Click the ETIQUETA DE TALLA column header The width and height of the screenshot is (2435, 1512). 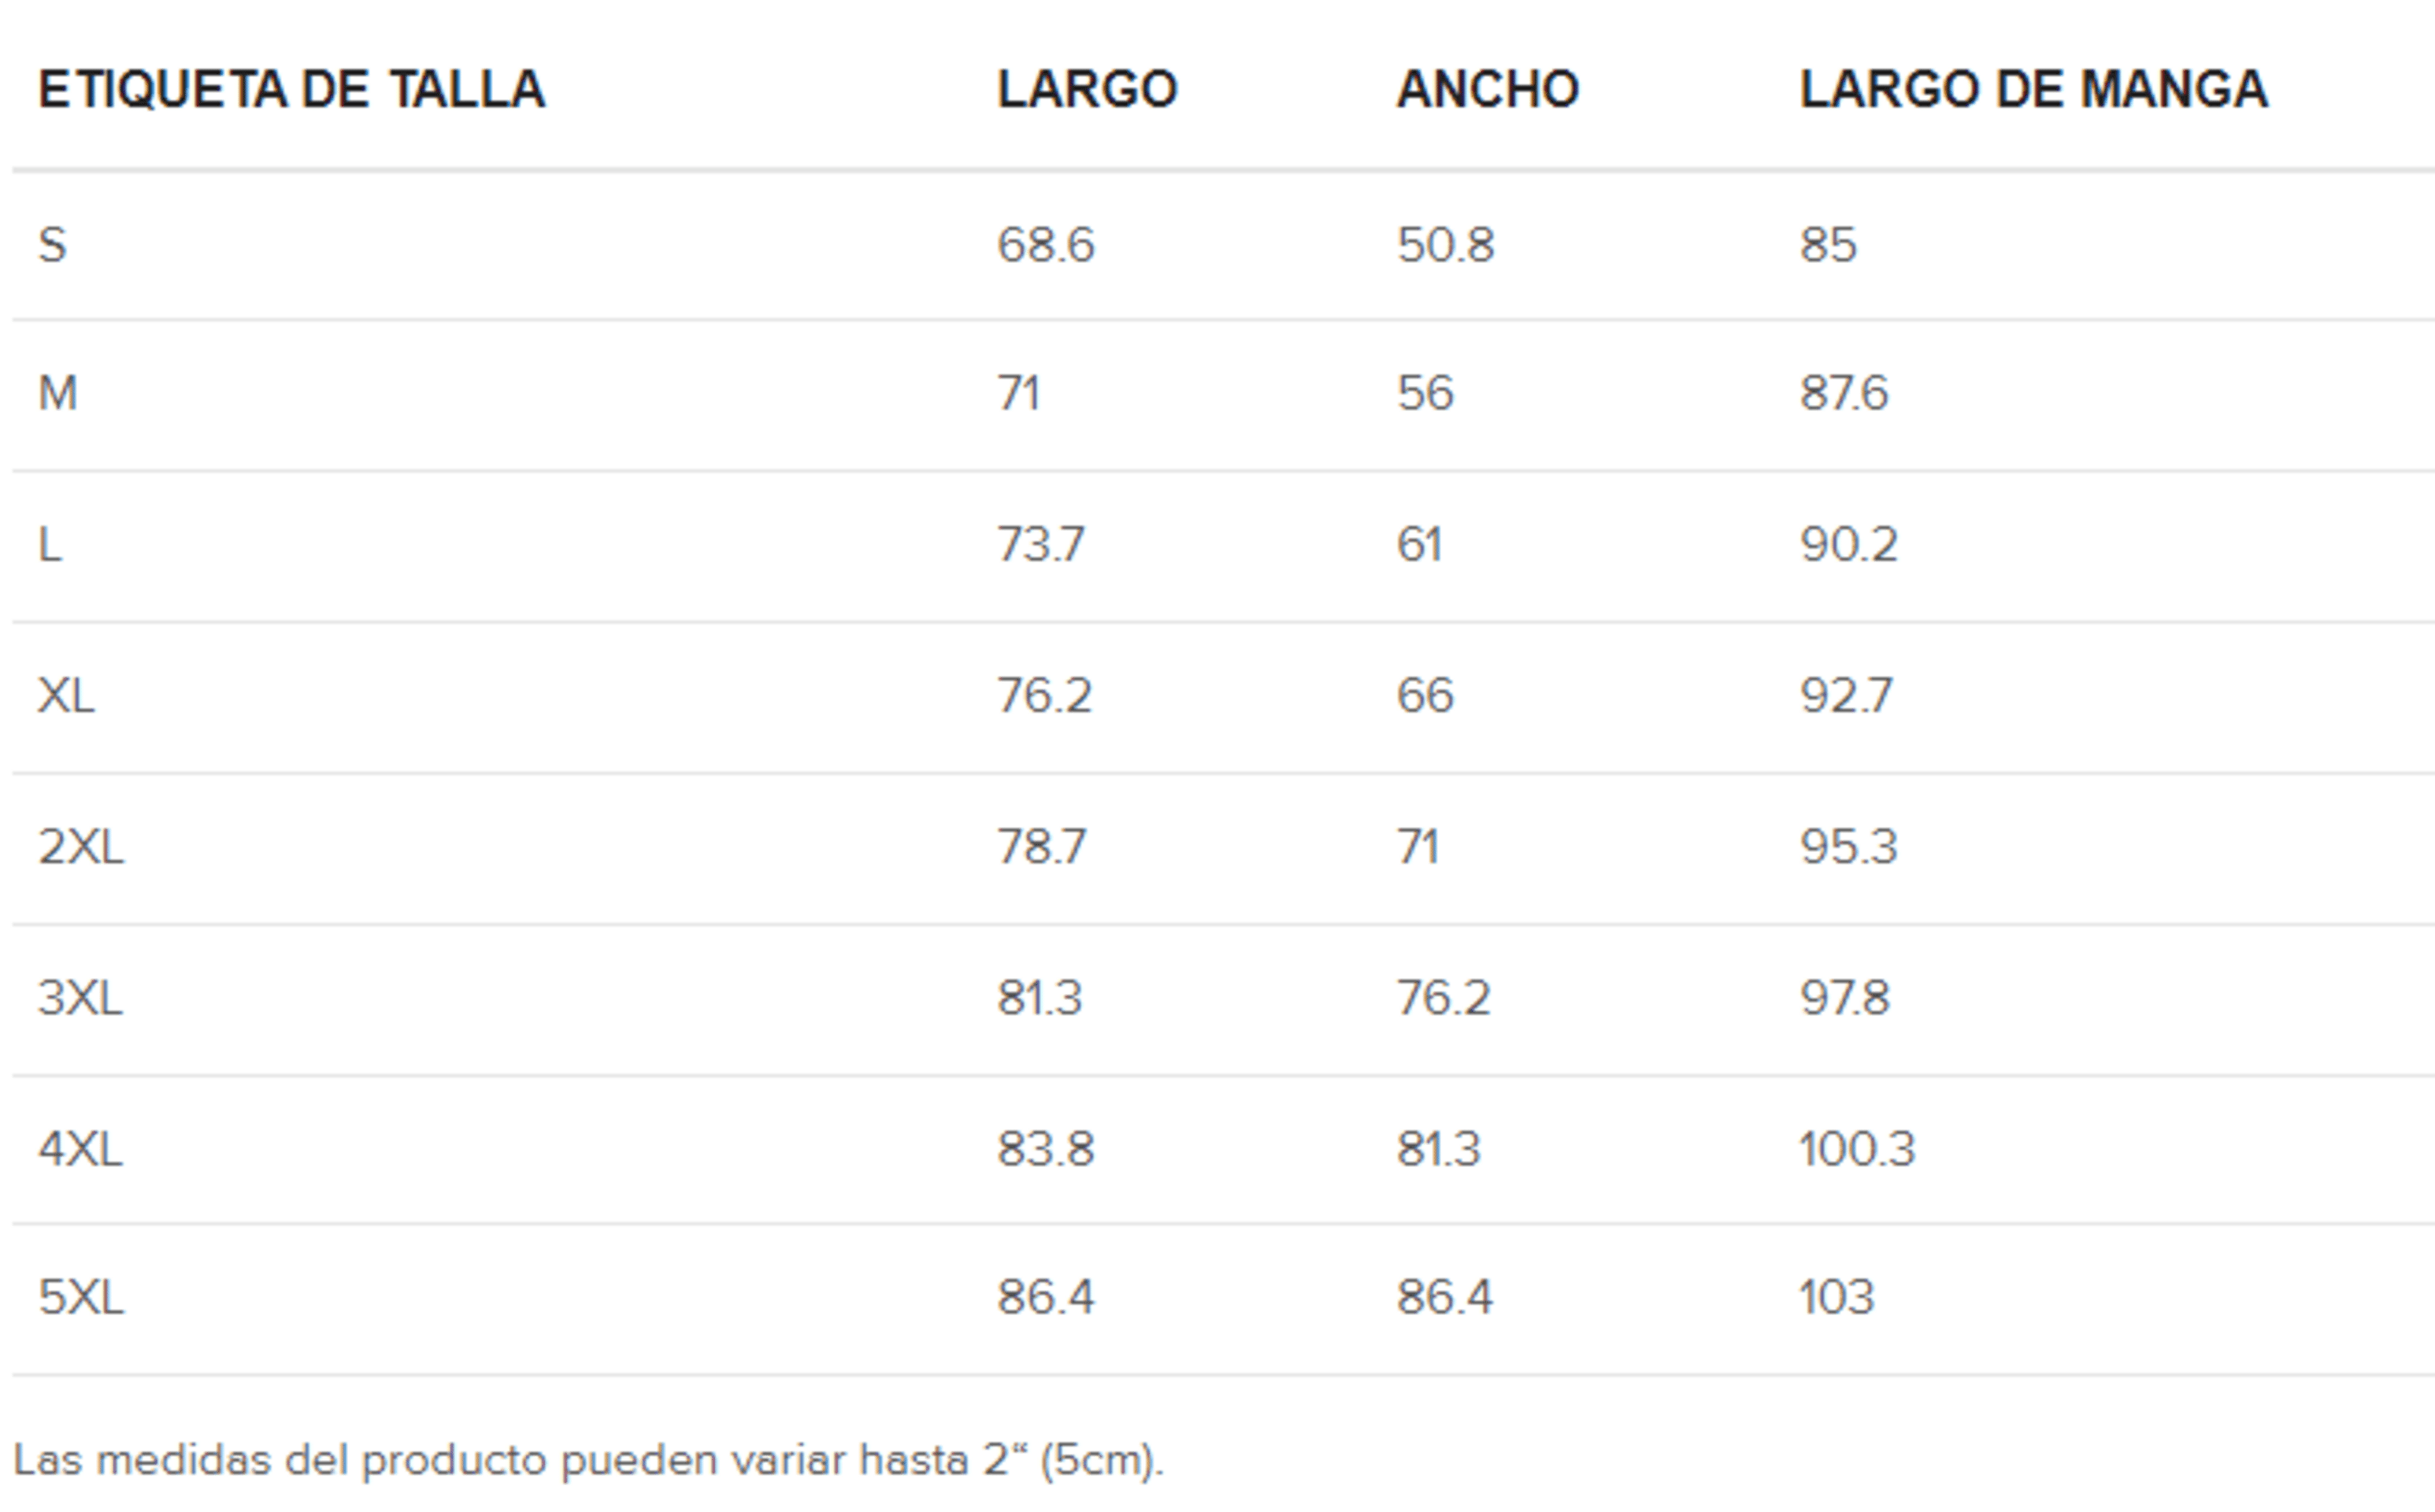coord(291,89)
